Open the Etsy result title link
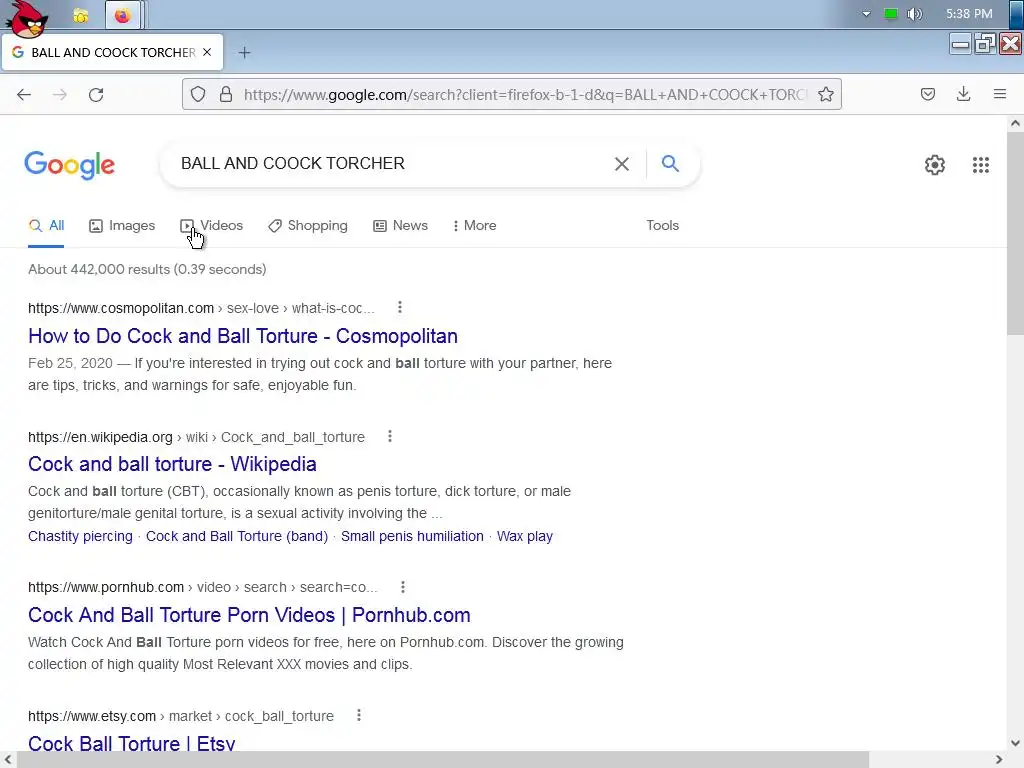 click(131, 743)
